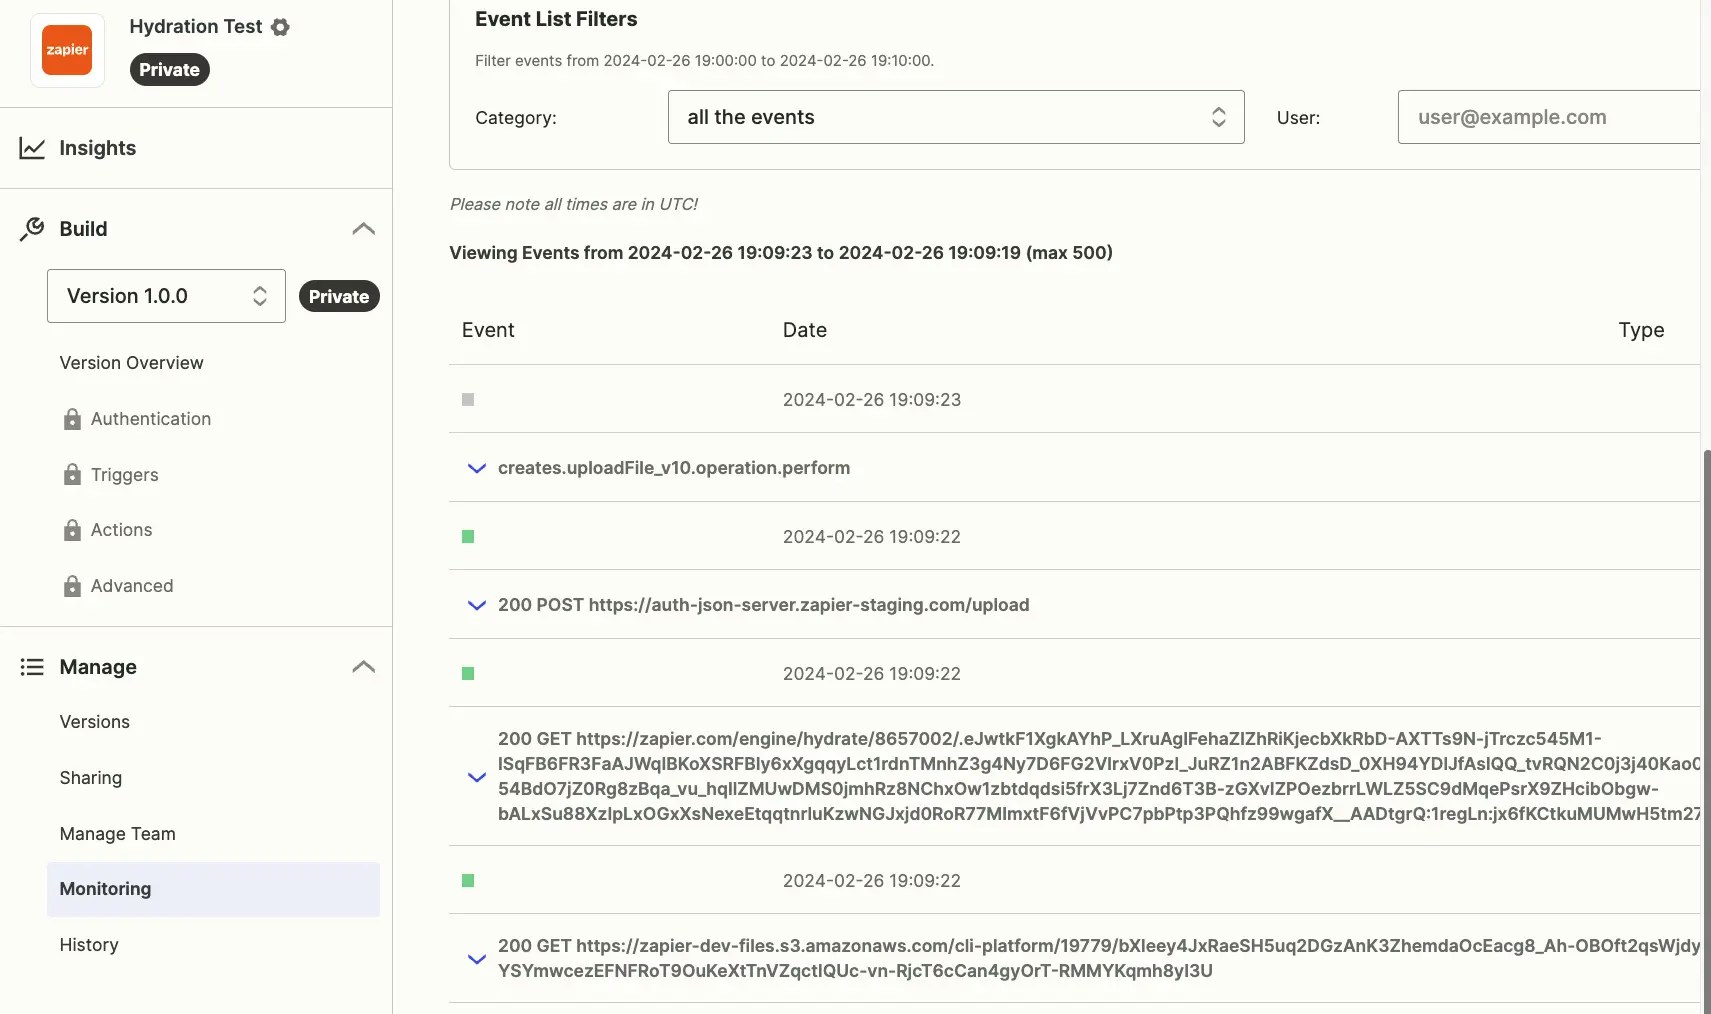Go to Version Overview page
The width and height of the screenshot is (1711, 1014).
131,363
